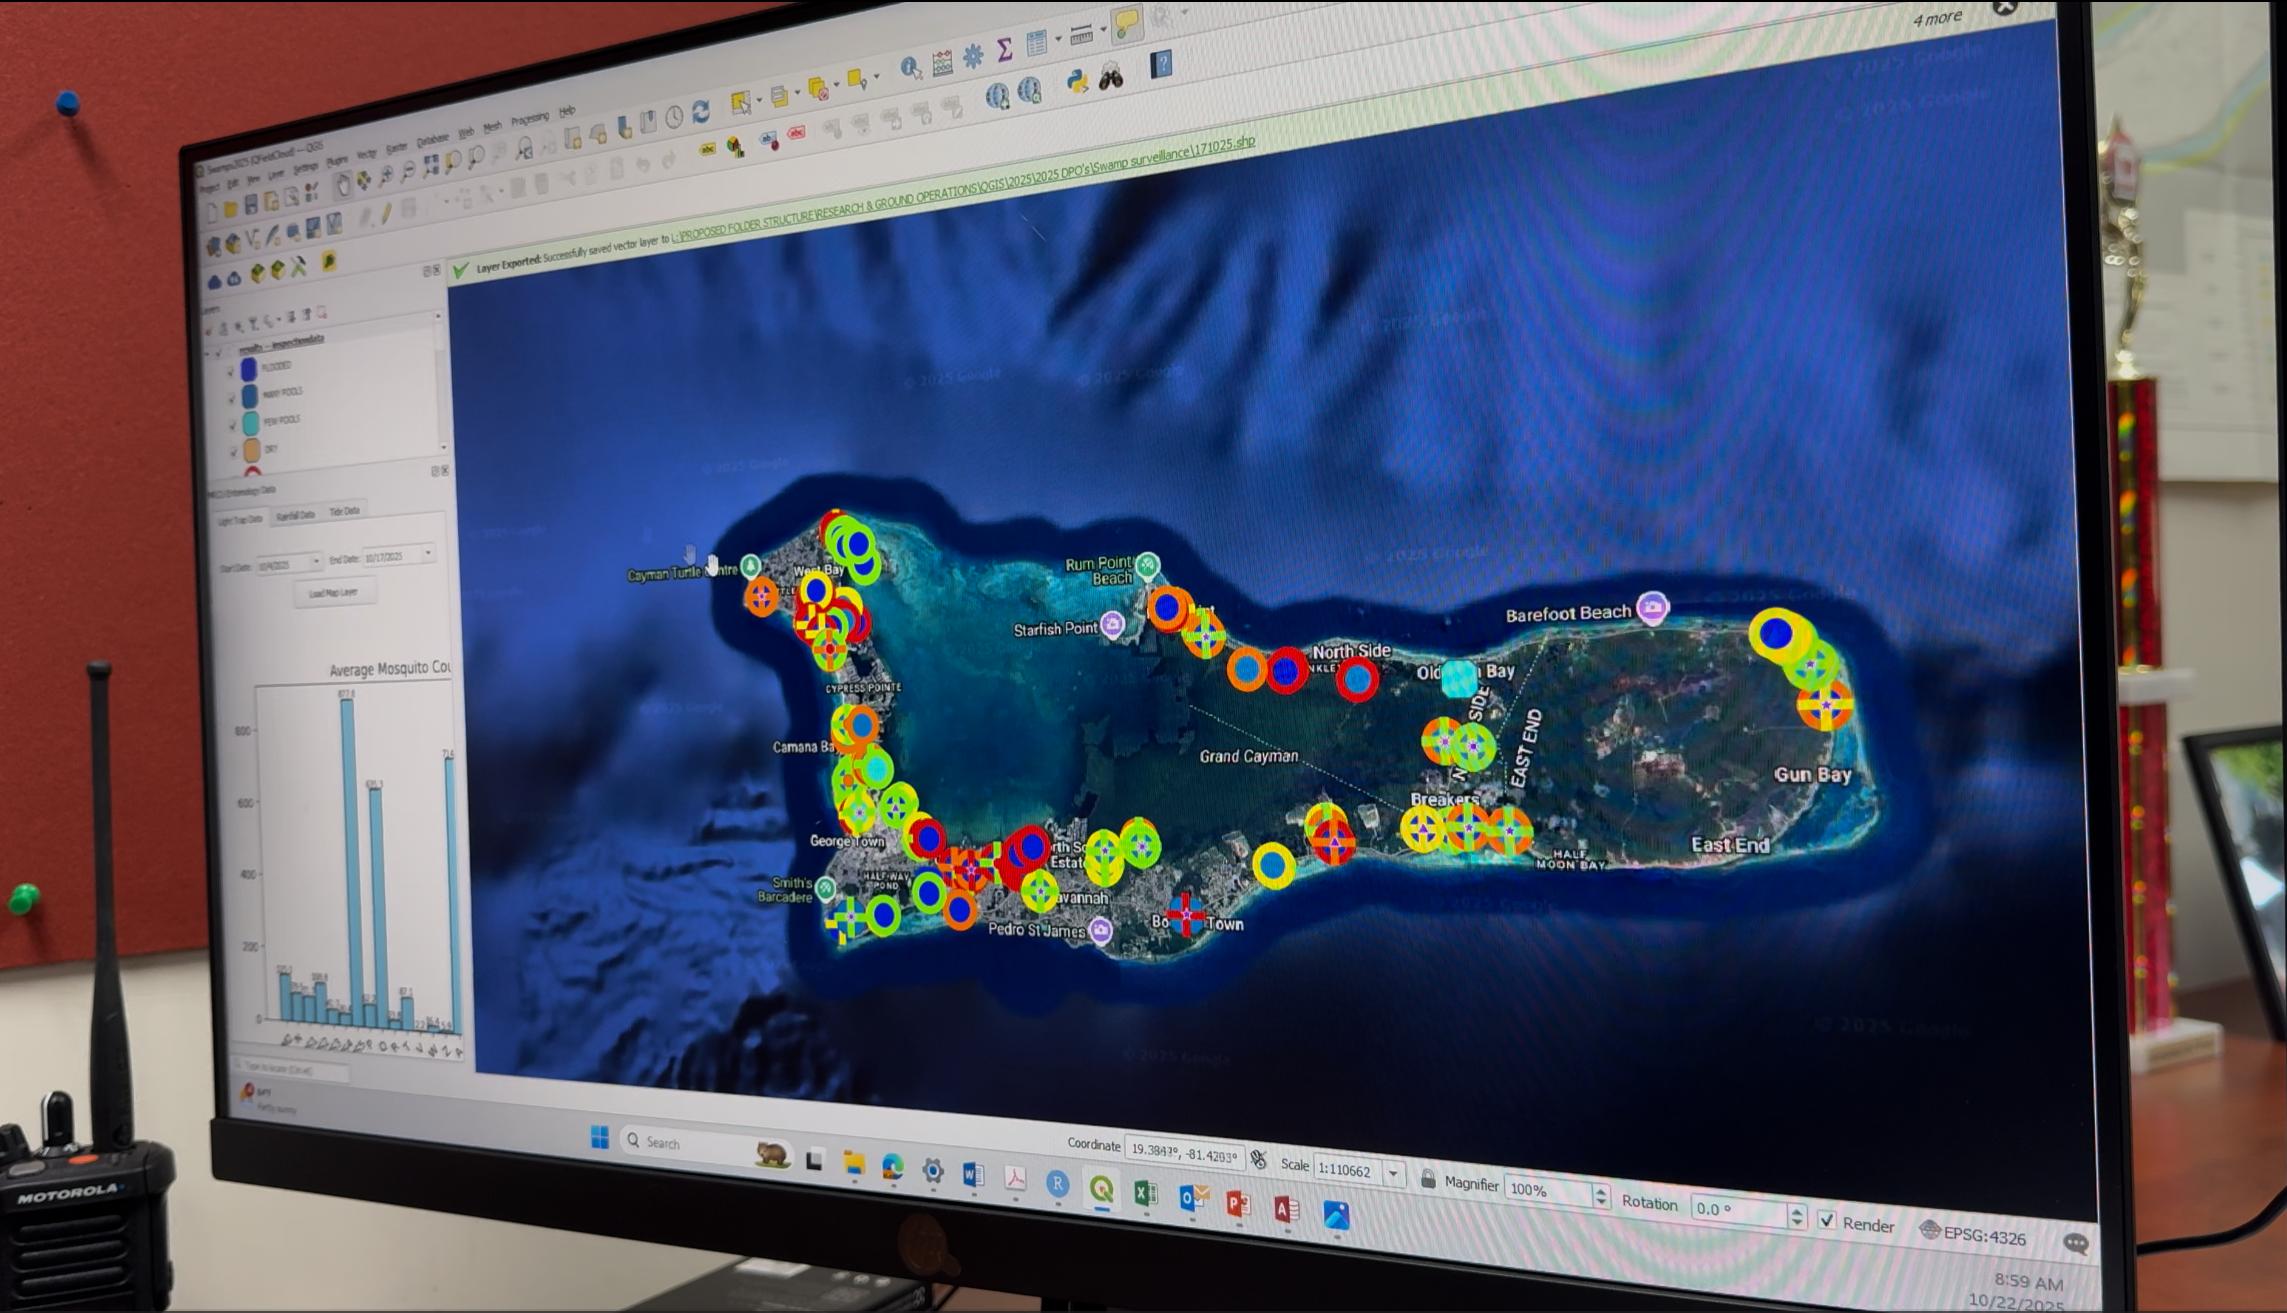
Task: Open the Processing menu
Action: (530, 119)
